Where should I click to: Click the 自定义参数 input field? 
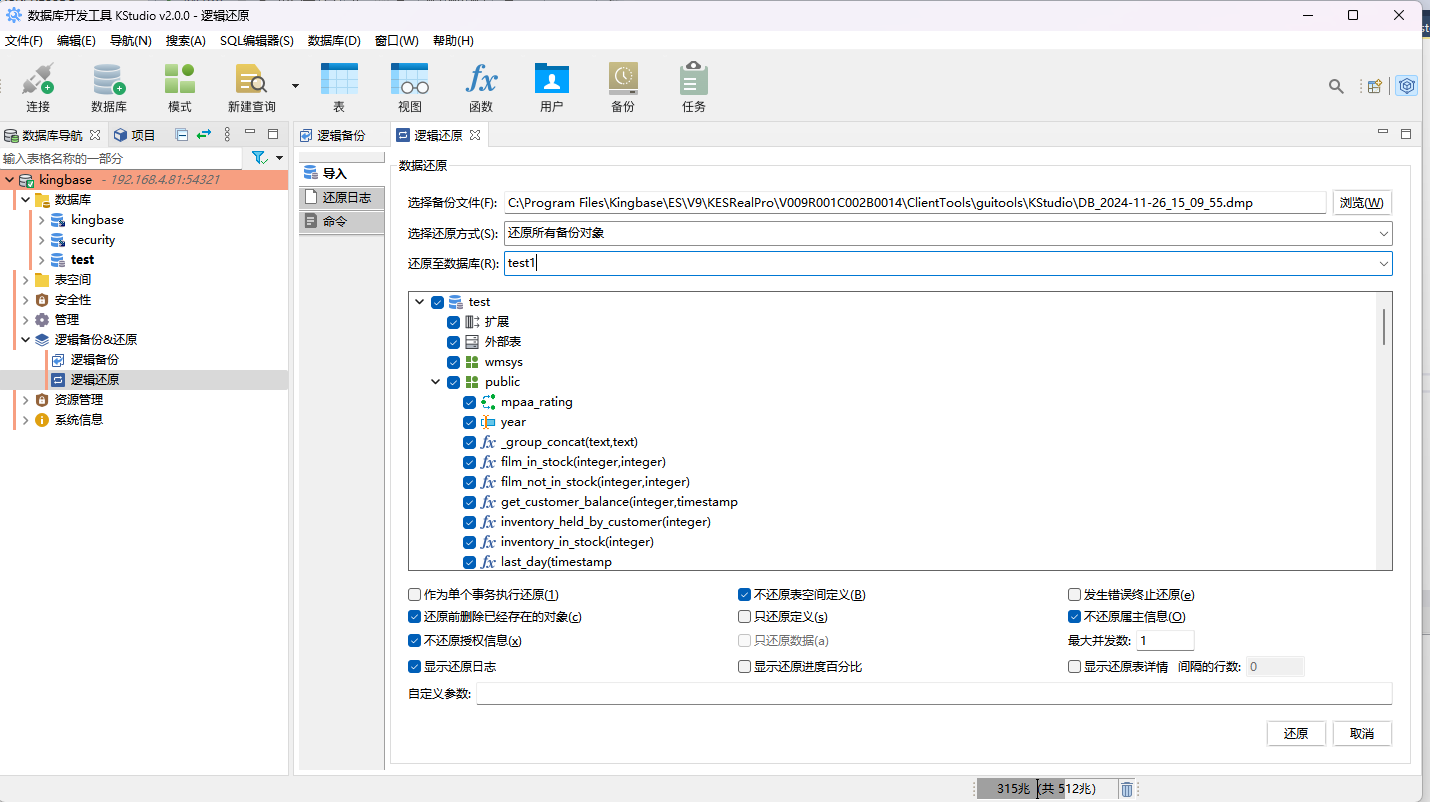coord(933,694)
